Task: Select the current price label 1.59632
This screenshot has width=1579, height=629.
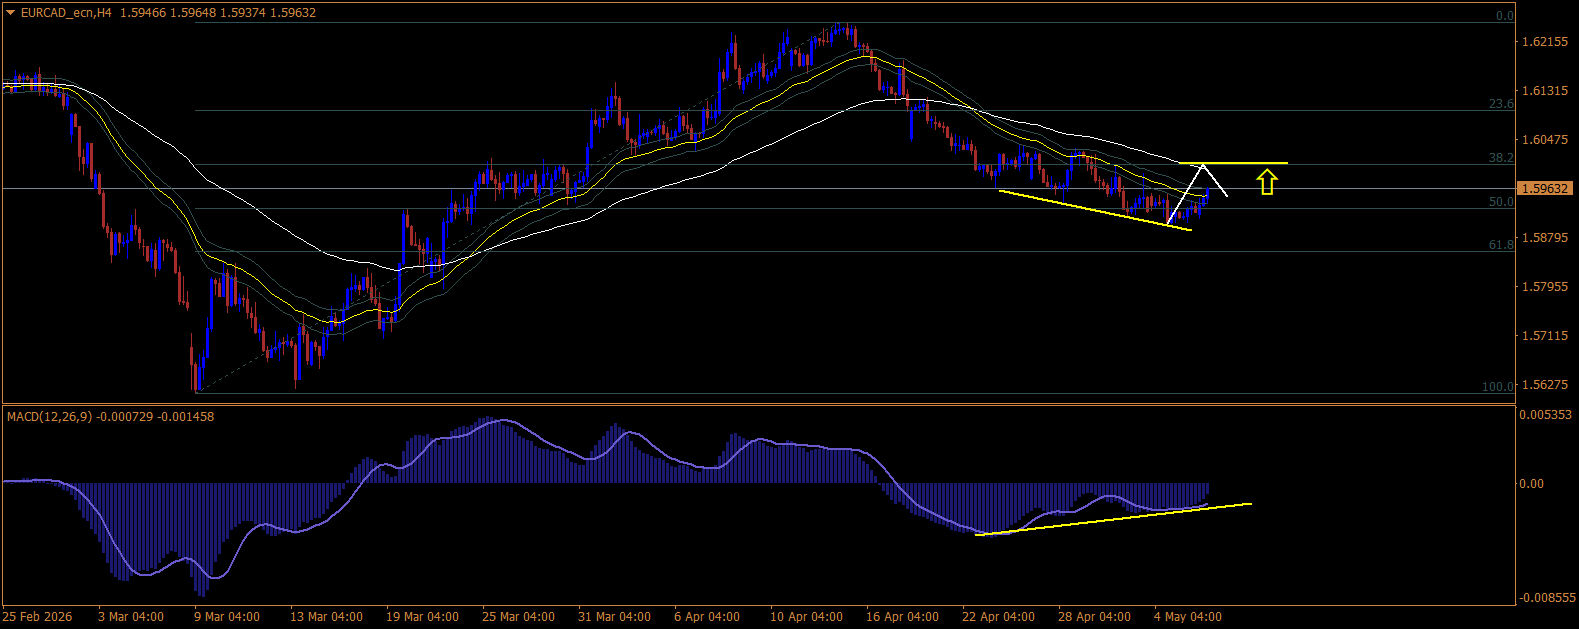Action: 1545,188
